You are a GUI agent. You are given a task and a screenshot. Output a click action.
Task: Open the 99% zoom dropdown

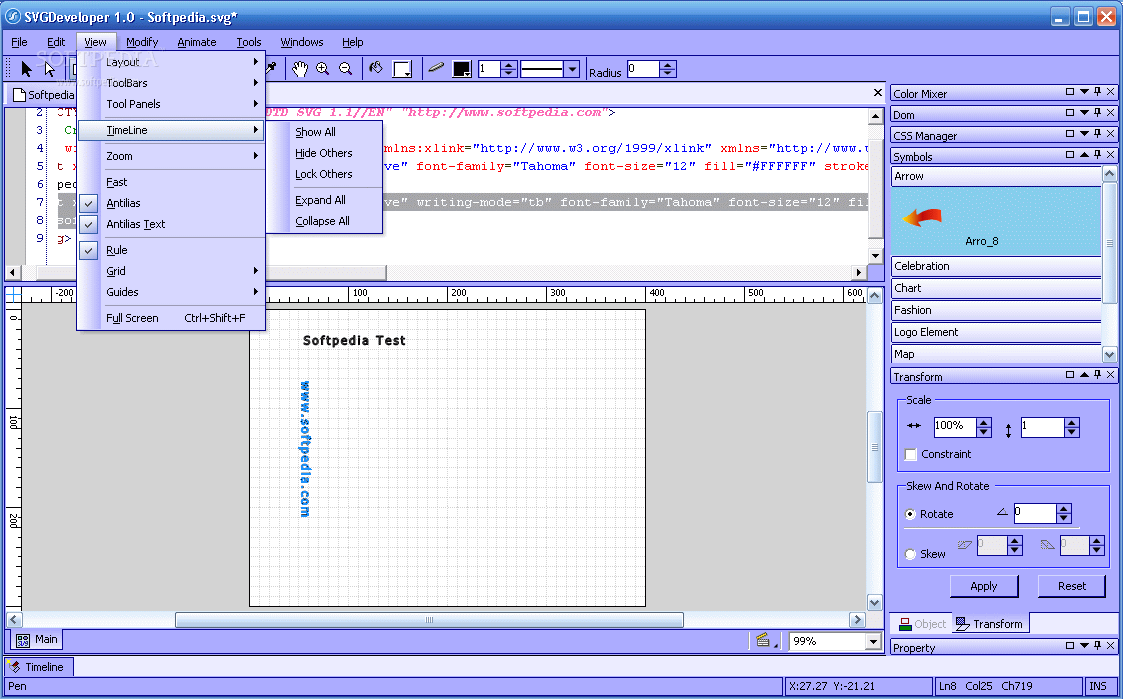click(872, 641)
